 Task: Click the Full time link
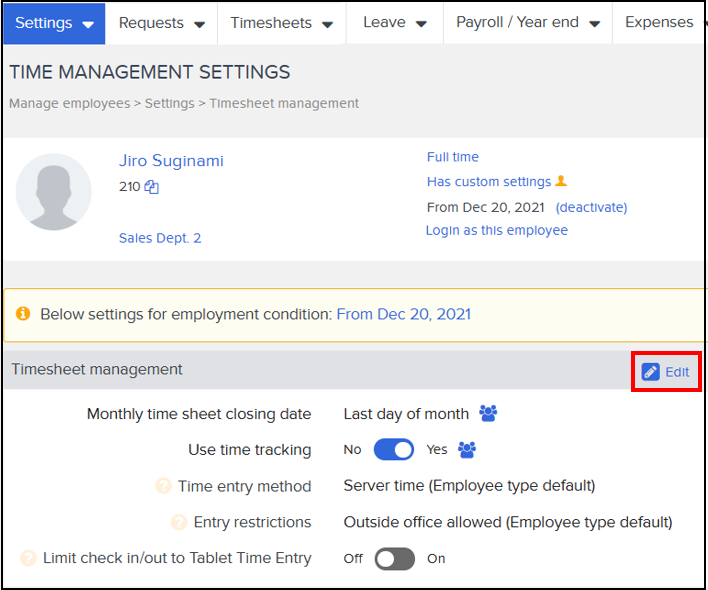coord(452,157)
